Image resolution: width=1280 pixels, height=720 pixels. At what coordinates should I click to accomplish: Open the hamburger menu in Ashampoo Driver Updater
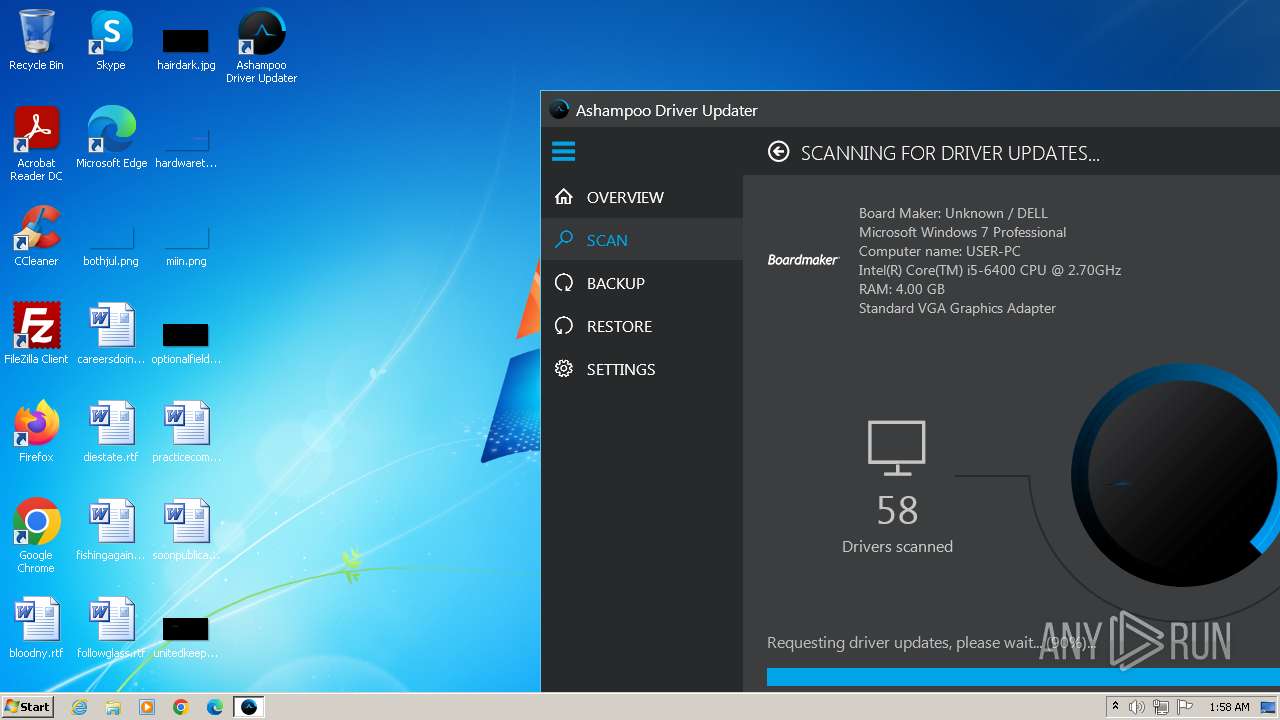click(x=563, y=152)
